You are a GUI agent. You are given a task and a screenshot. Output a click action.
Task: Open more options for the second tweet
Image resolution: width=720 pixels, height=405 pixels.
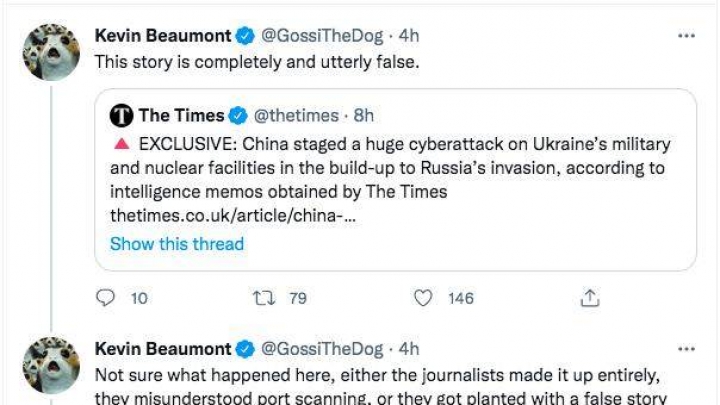click(x=686, y=349)
